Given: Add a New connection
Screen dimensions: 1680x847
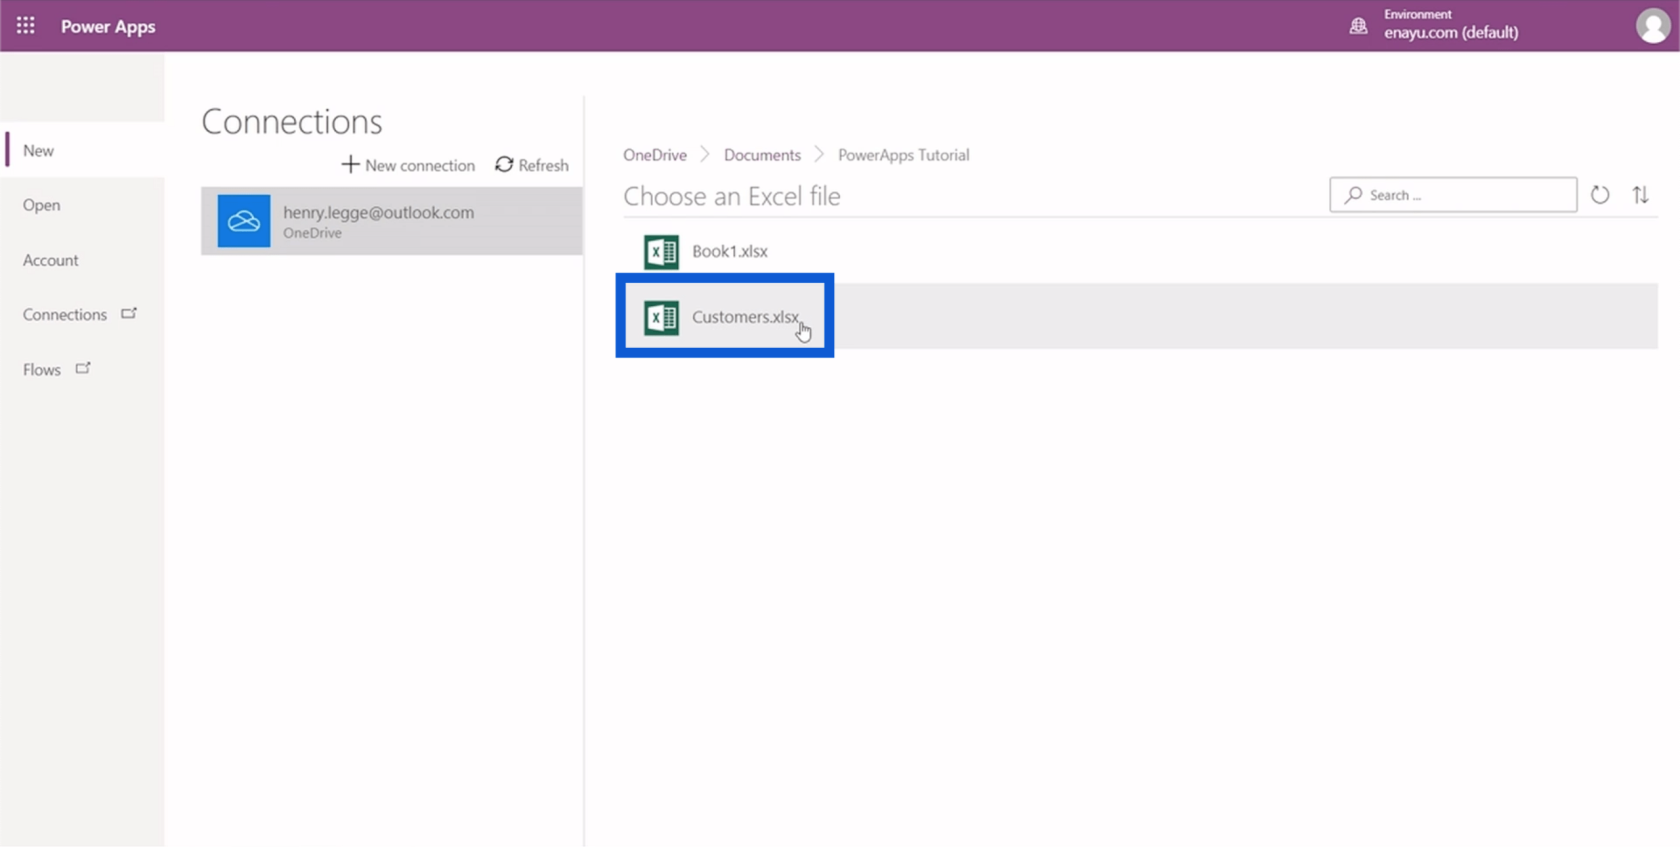Looking at the screenshot, I should click(408, 165).
